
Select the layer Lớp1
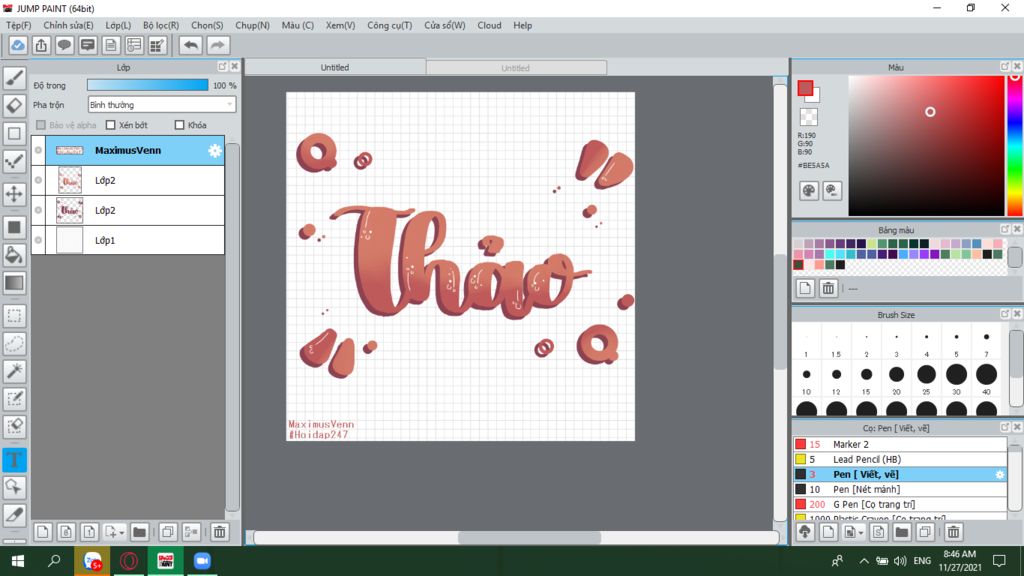point(128,240)
